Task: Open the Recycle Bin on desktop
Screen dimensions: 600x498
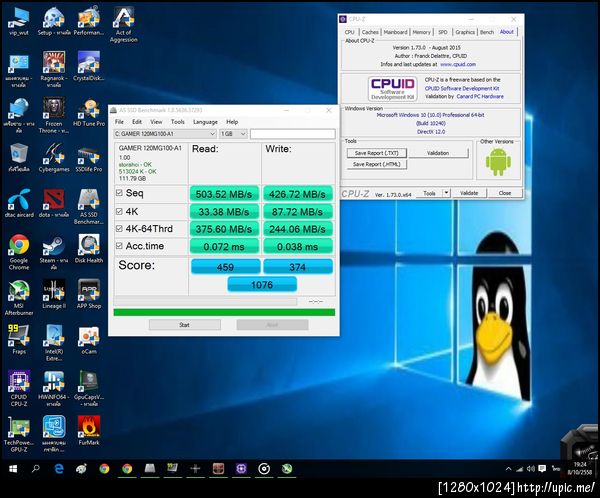Action: point(19,157)
